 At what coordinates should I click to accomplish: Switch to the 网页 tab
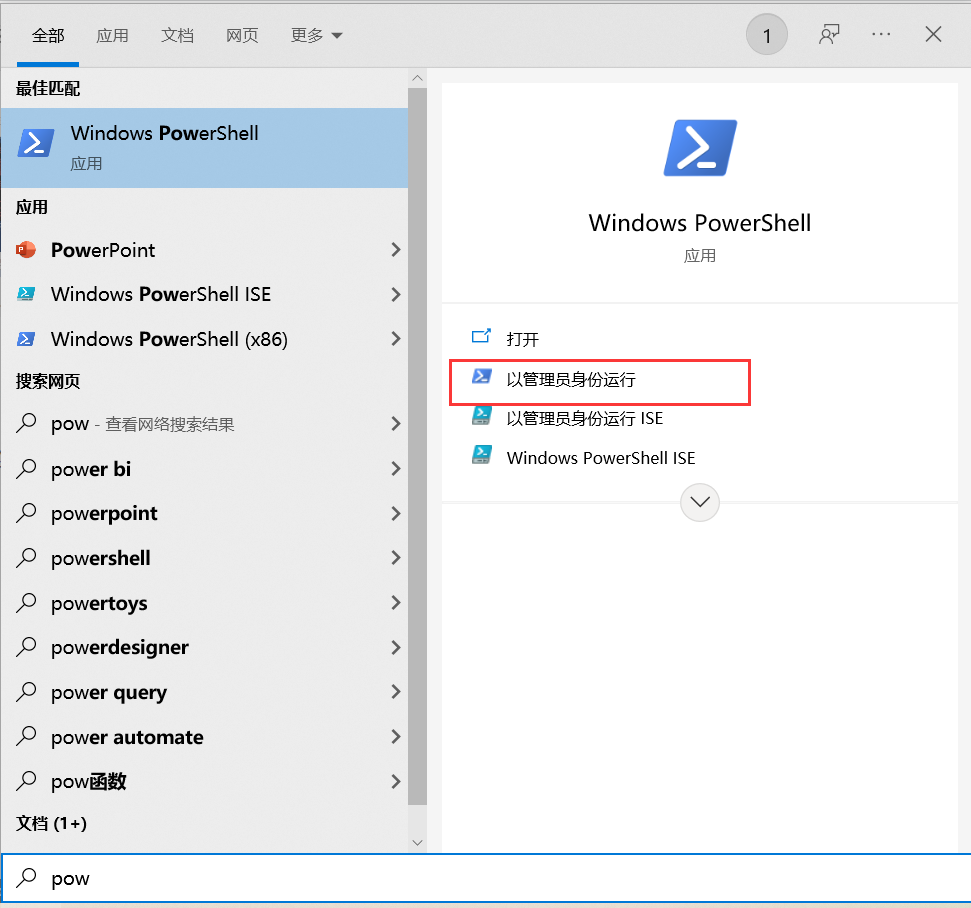[x=242, y=35]
